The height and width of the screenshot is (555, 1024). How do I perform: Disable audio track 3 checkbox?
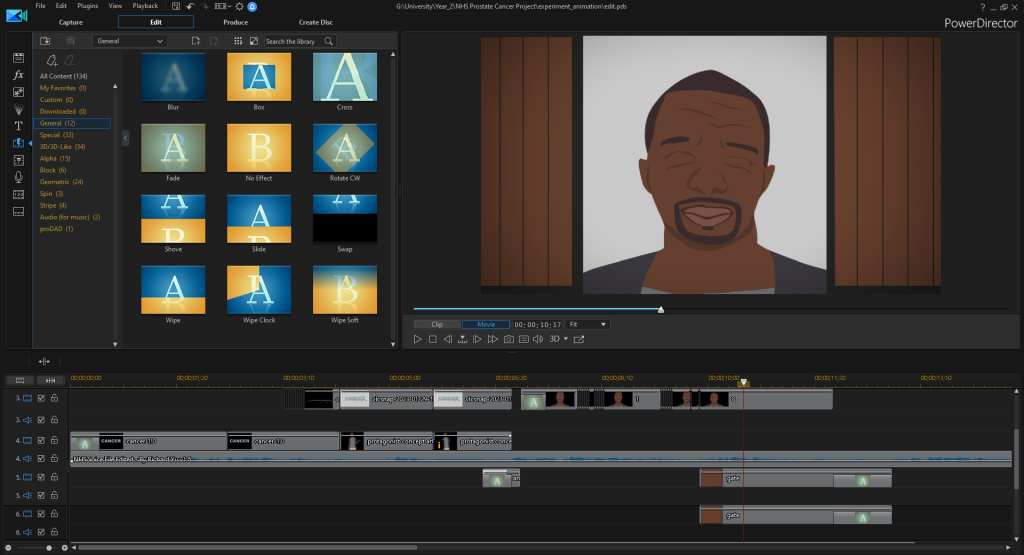41,420
